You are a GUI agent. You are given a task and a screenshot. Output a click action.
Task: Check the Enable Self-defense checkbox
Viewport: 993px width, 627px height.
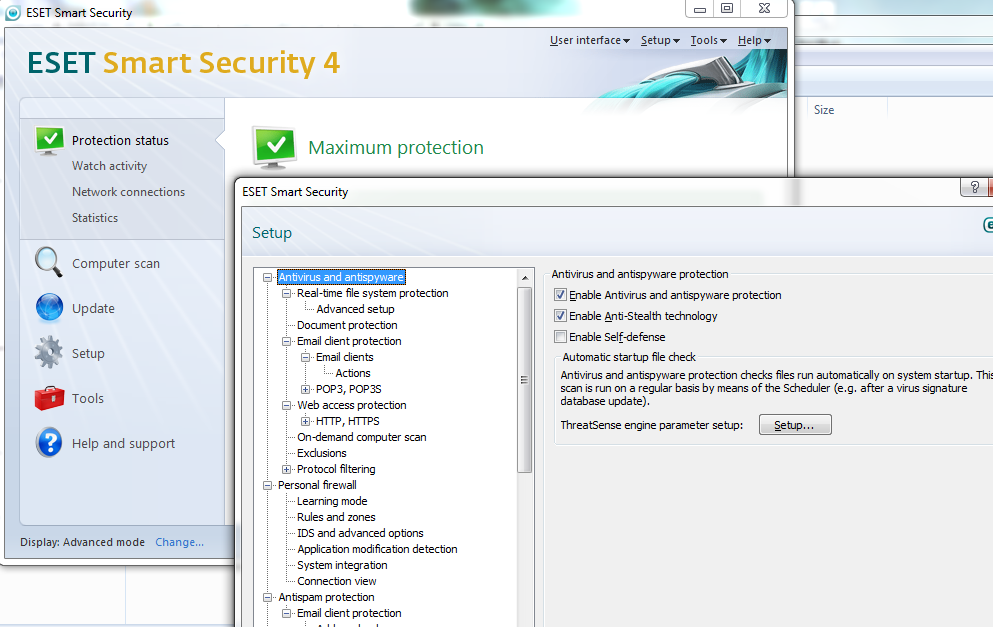pyautogui.click(x=560, y=336)
